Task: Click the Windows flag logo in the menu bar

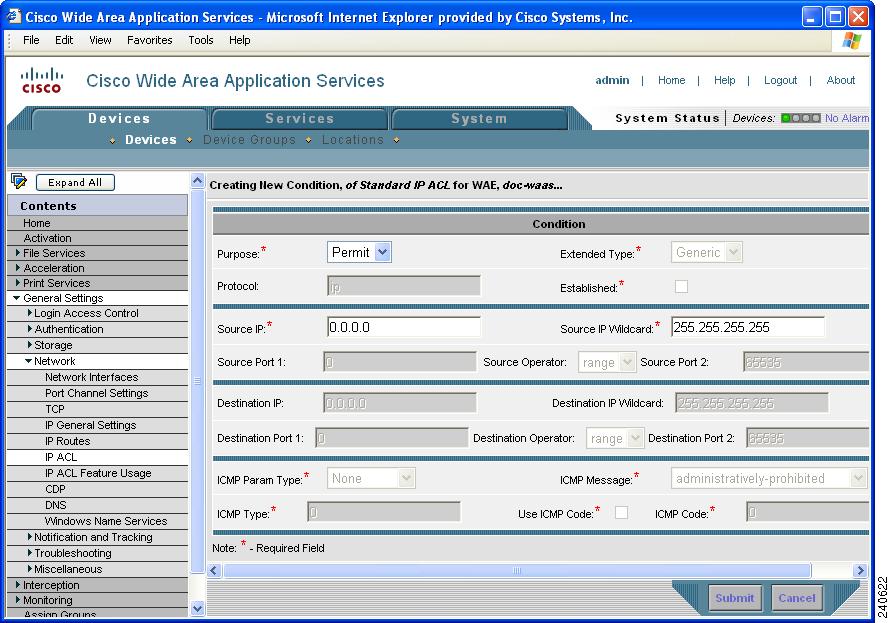Action: pyautogui.click(x=851, y=40)
